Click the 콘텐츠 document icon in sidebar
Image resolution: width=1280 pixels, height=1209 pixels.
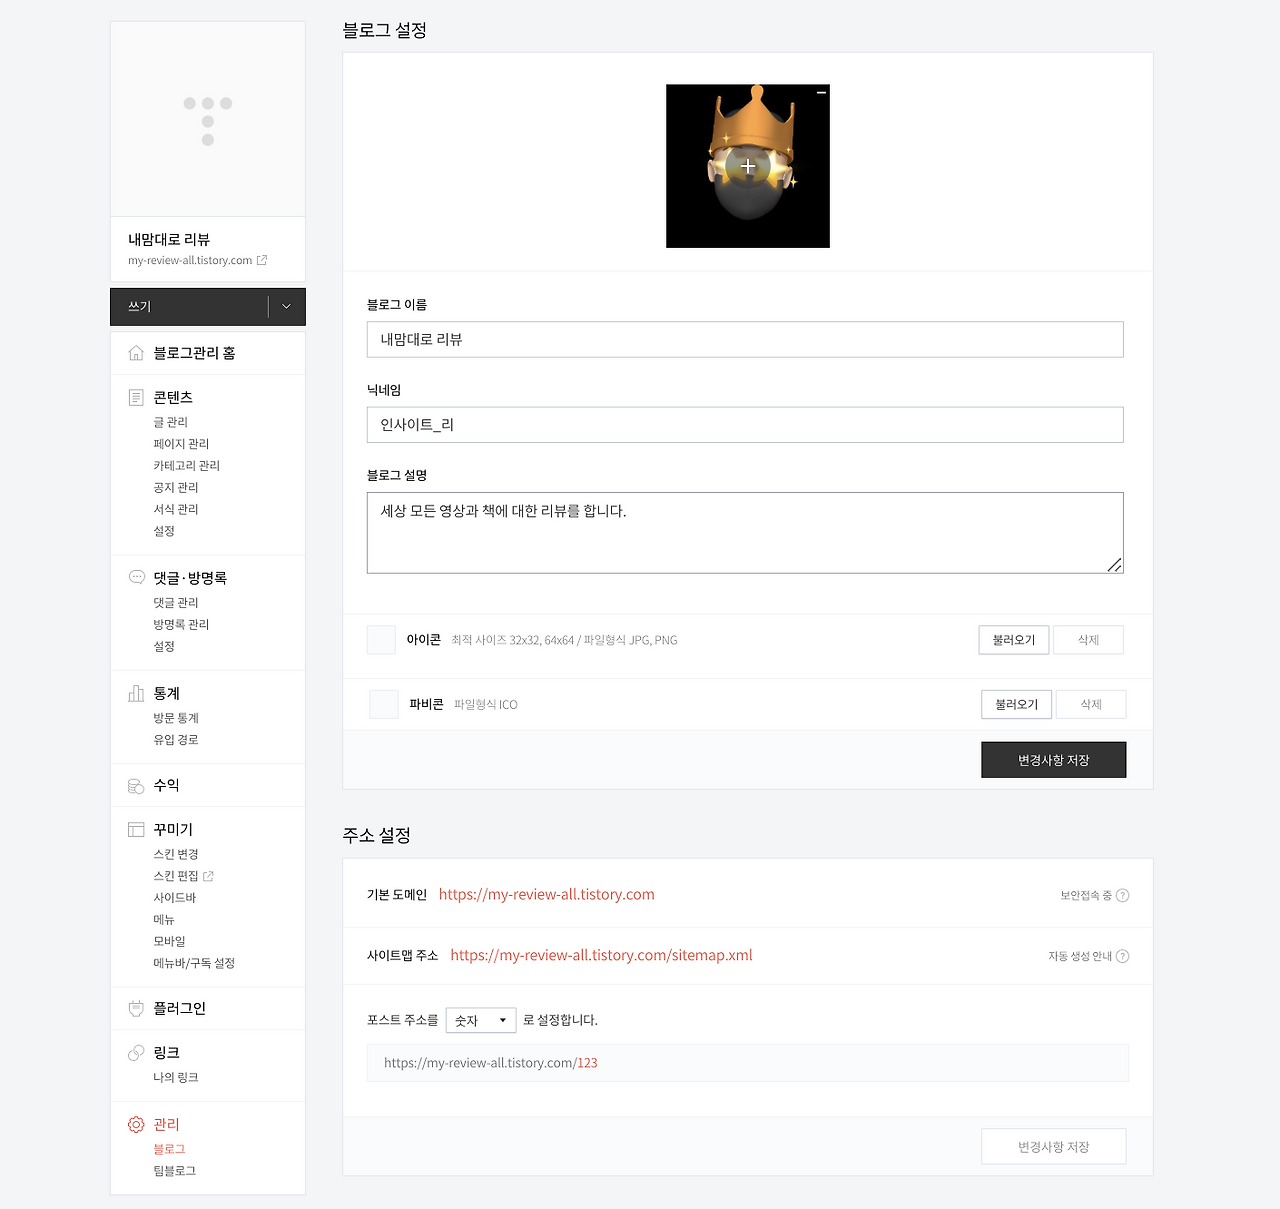point(136,397)
